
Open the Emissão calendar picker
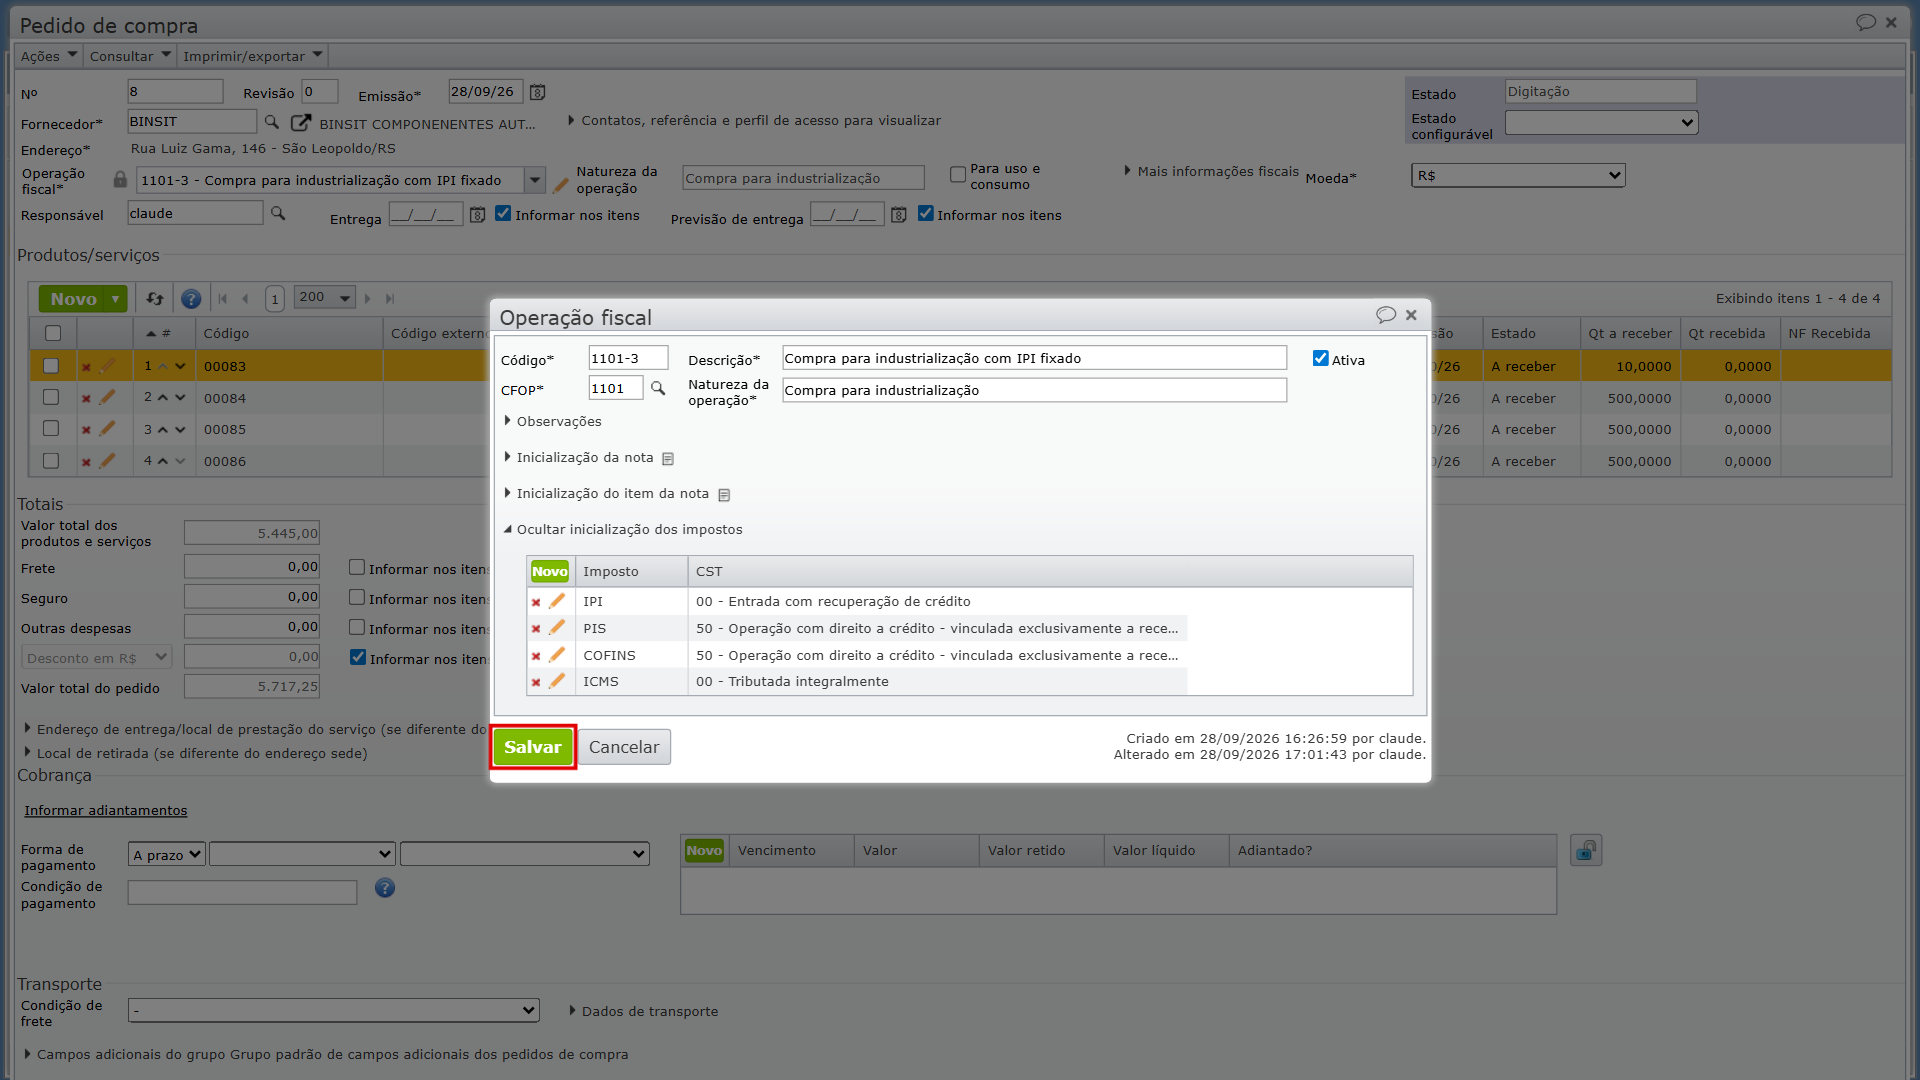pyautogui.click(x=537, y=92)
